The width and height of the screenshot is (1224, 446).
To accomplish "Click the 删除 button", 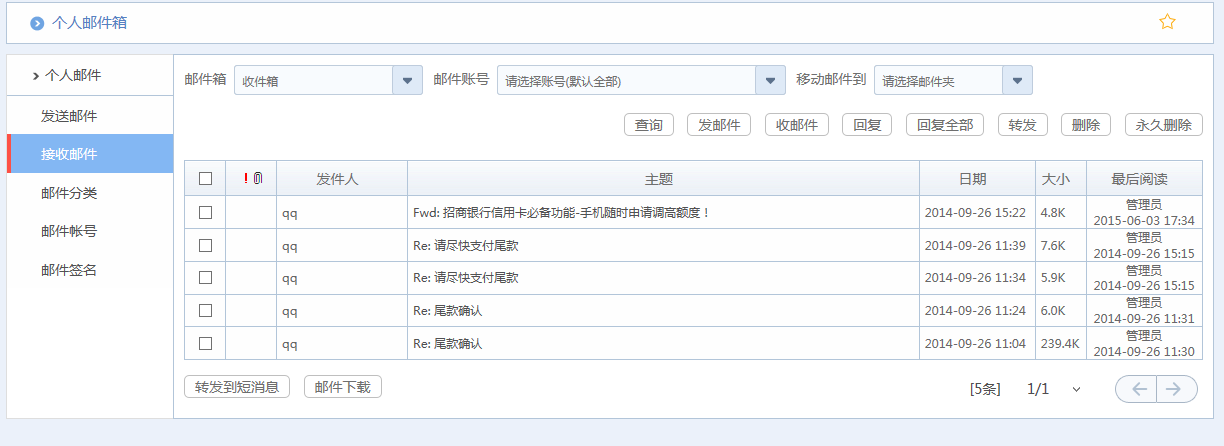I will (x=1086, y=125).
